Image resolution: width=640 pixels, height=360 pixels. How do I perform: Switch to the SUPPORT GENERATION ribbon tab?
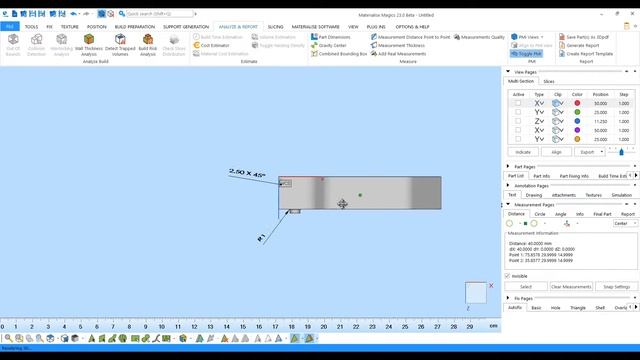point(186,27)
